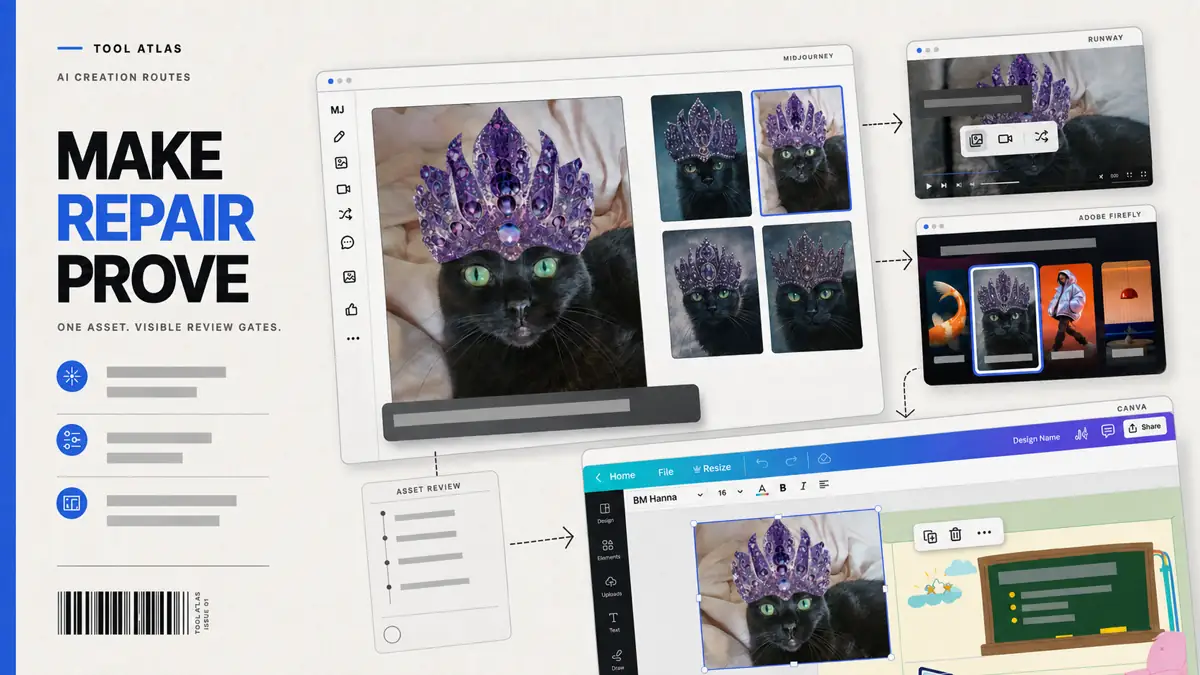
Task: Choose the video camera icon in Runway
Action: click(1006, 139)
